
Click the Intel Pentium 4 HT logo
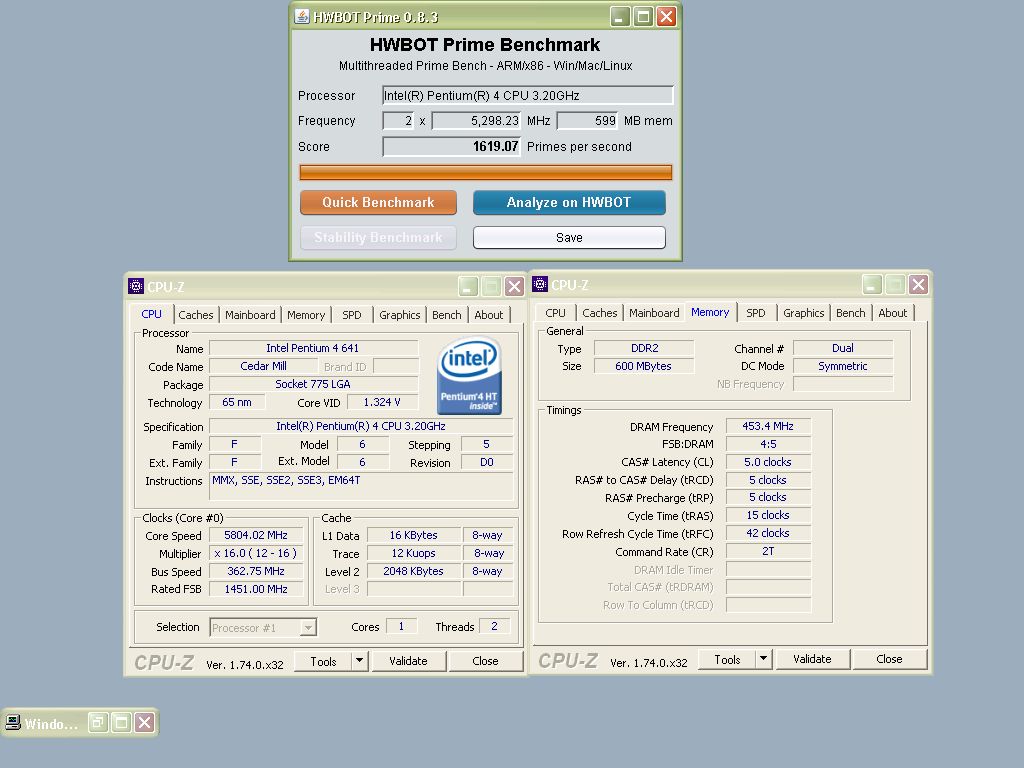[x=469, y=376]
